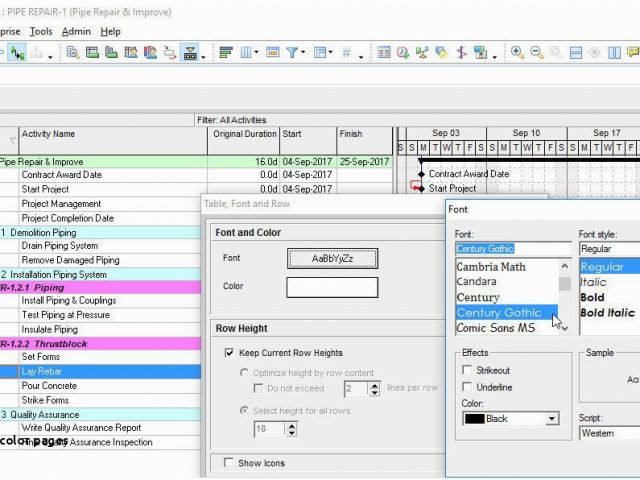Viewport: 640px width, 480px height.
Task: Click the Zoom In magnifier icon
Action: [x=517, y=53]
